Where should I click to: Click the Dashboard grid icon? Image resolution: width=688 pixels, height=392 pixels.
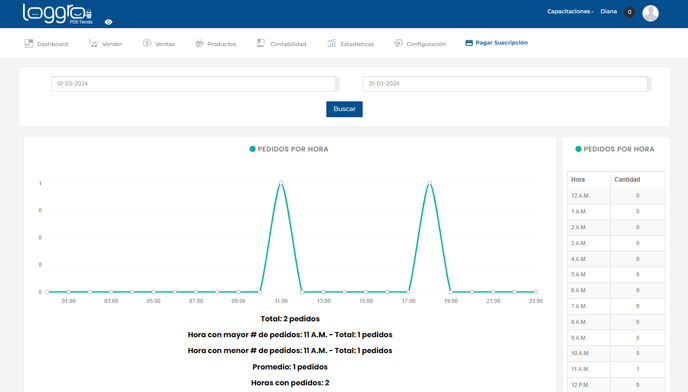[29, 43]
